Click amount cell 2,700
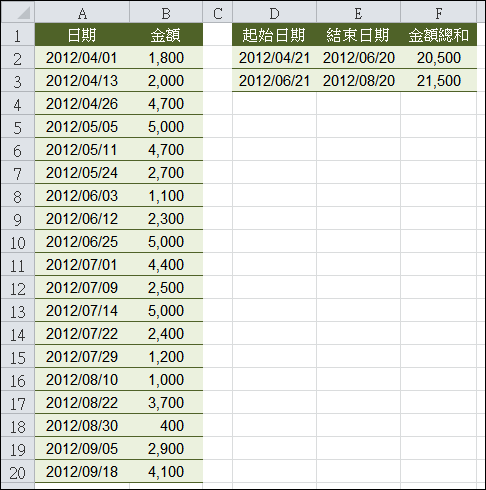The image size is (486, 490). 166,173
